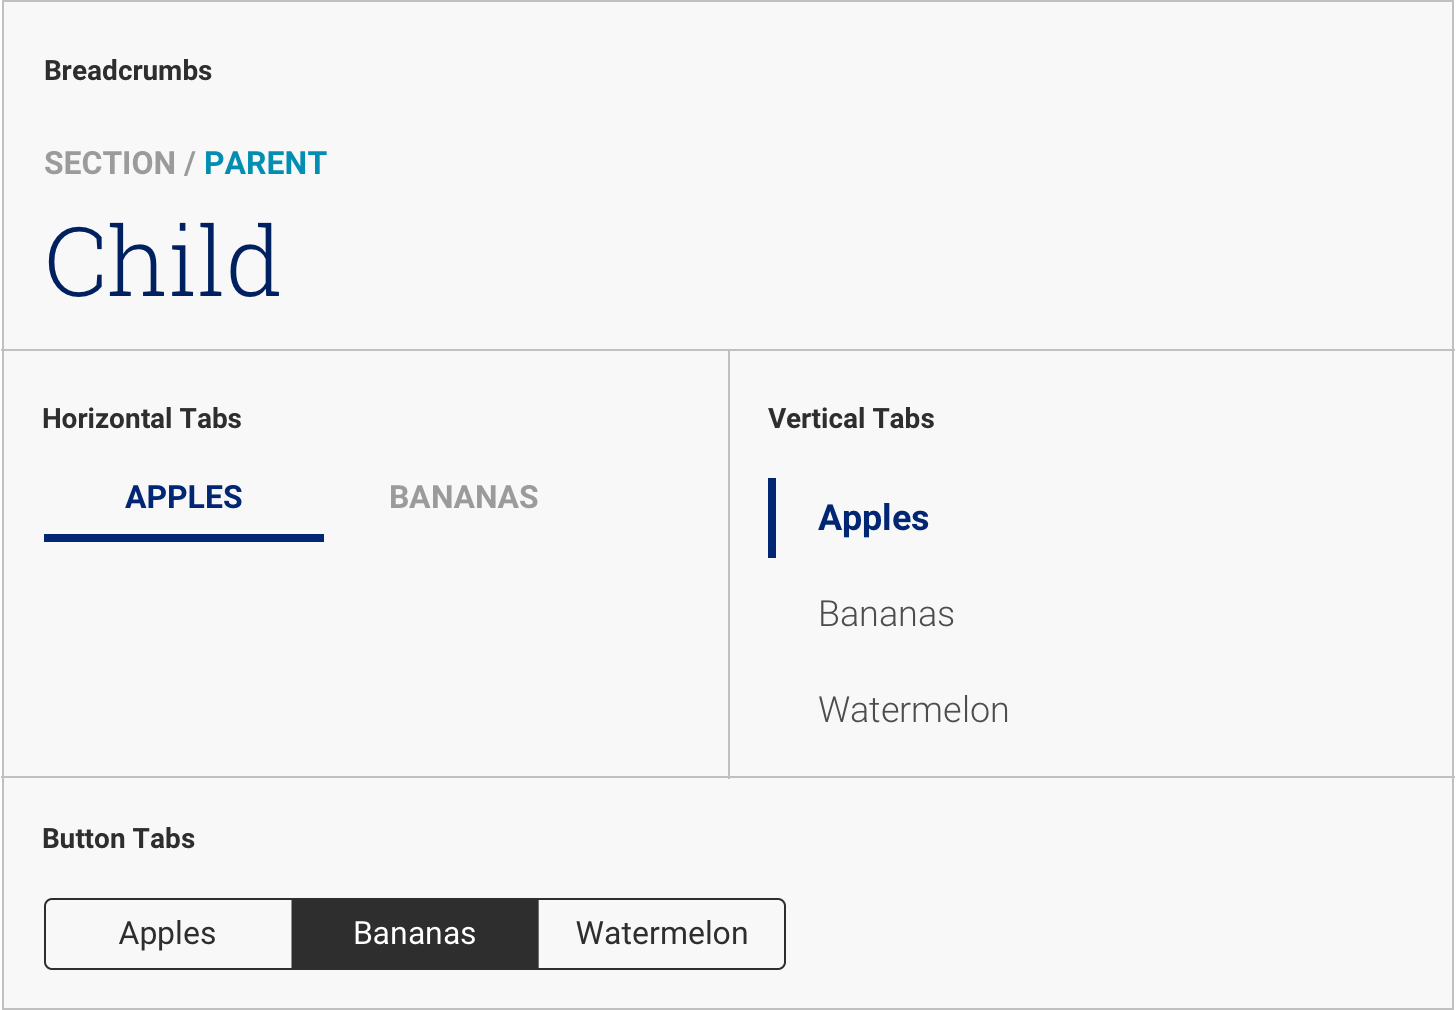Click the SECTION breadcrumb link
1456x1010 pixels.
110,163
